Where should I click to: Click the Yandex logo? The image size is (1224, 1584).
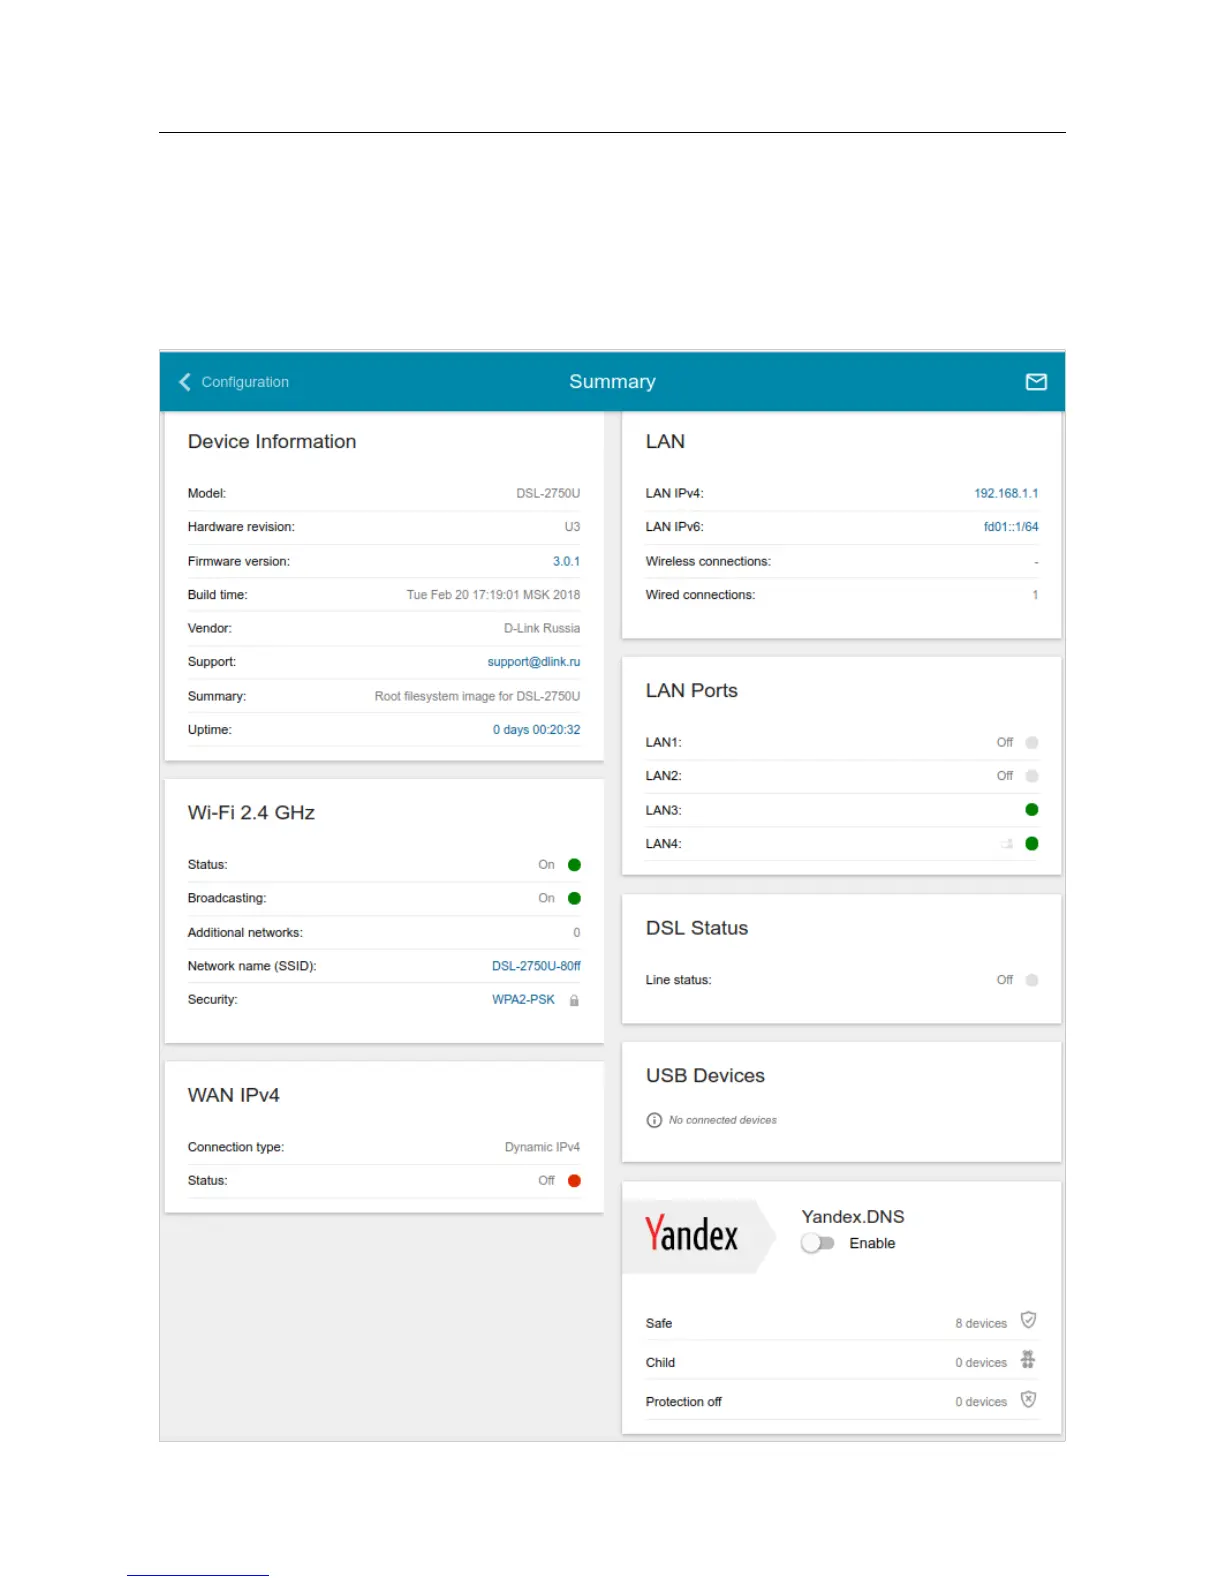pyautogui.click(x=691, y=1235)
